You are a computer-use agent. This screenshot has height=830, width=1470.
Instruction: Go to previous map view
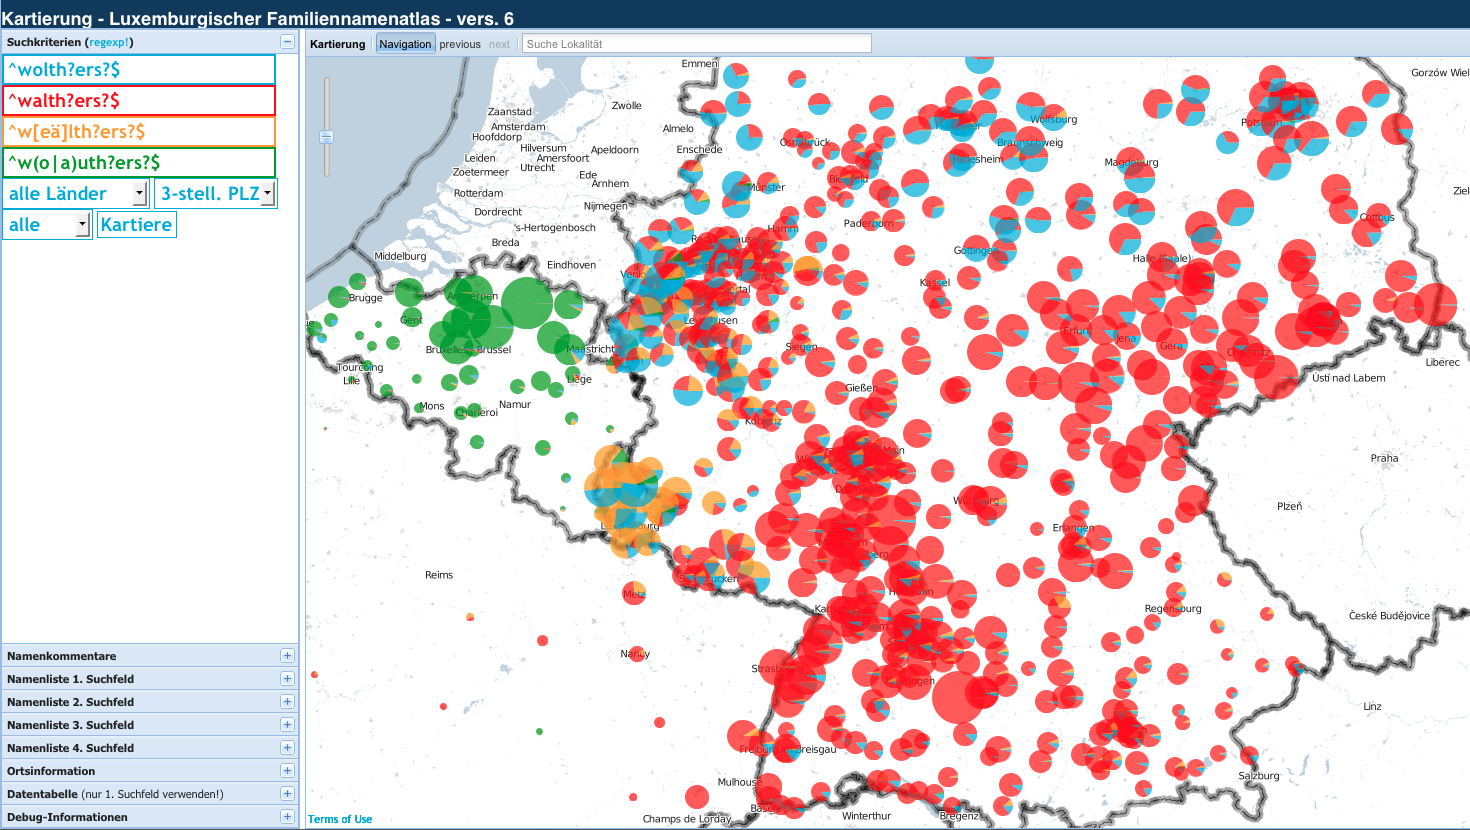[x=460, y=44]
